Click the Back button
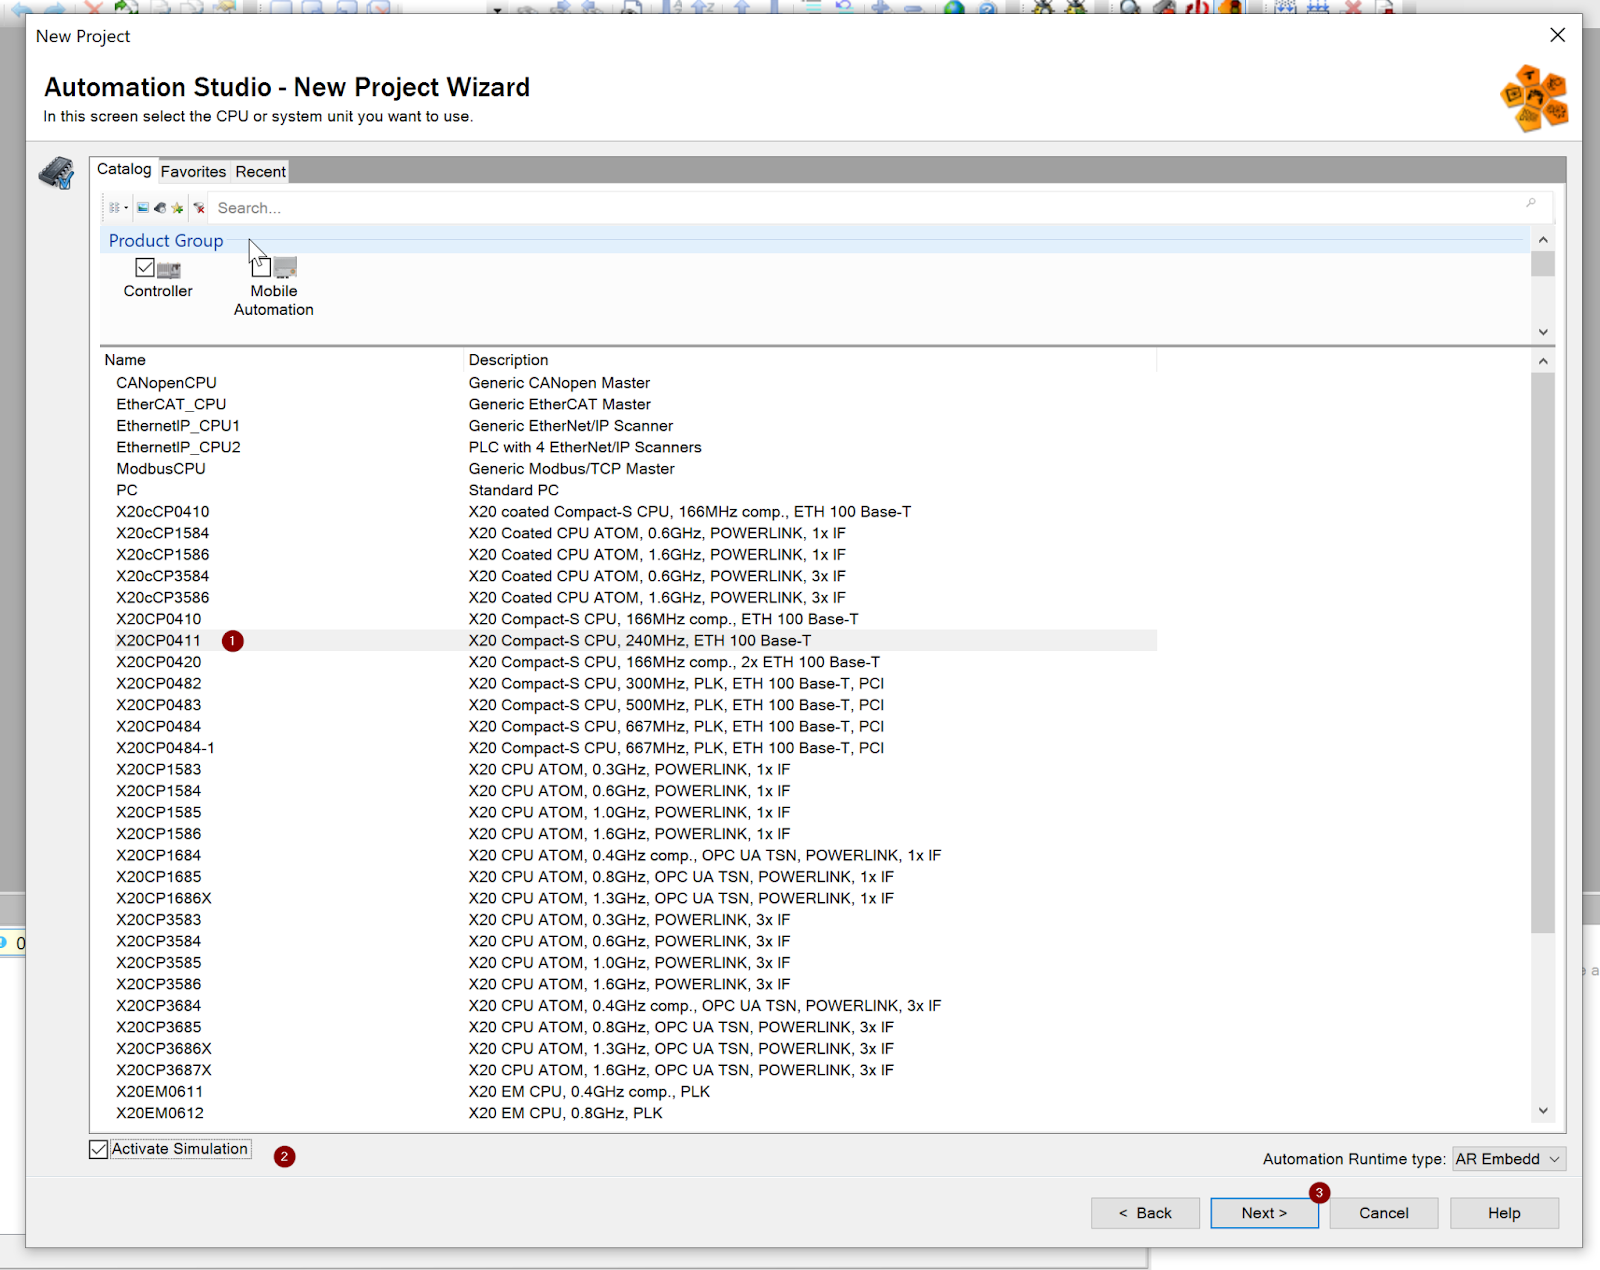The image size is (1600, 1270). click(1145, 1213)
